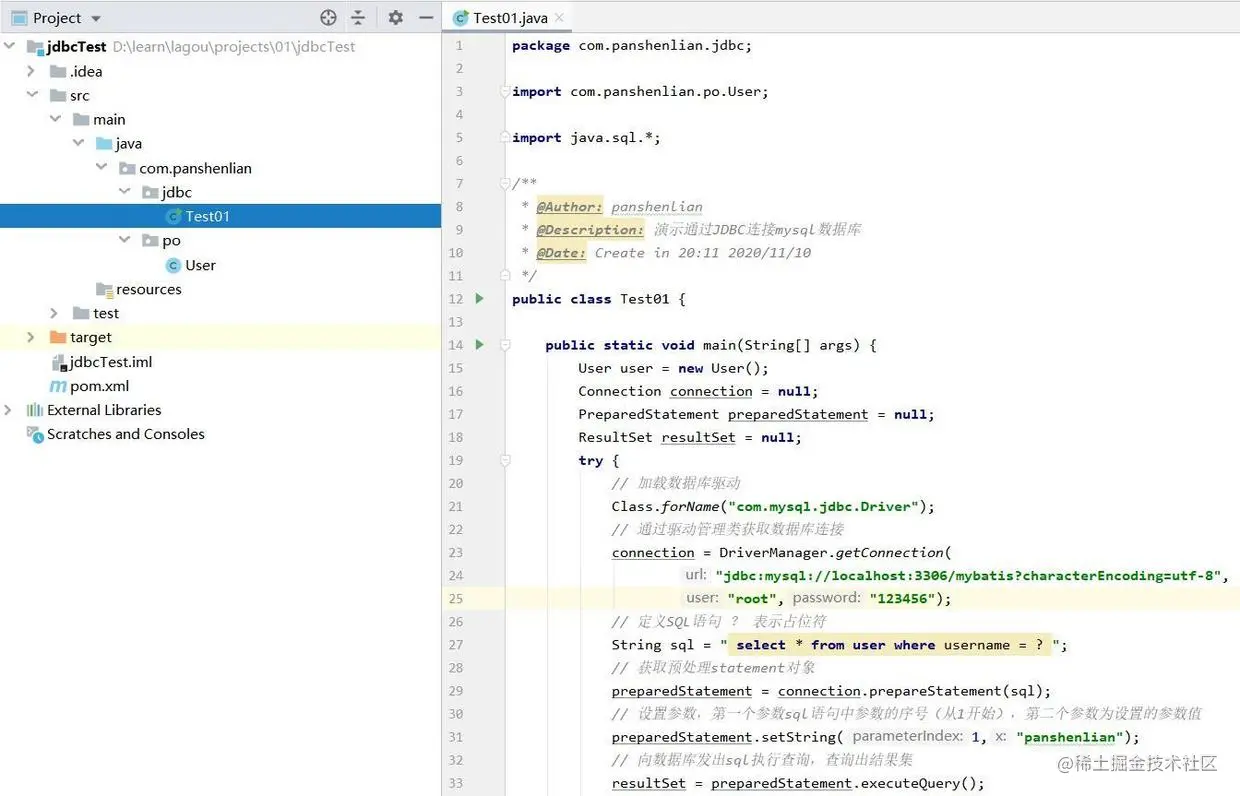The height and width of the screenshot is (796, 1240).
Task: Fold the Javadoc comment at line 7
Action: pos(505,183)
